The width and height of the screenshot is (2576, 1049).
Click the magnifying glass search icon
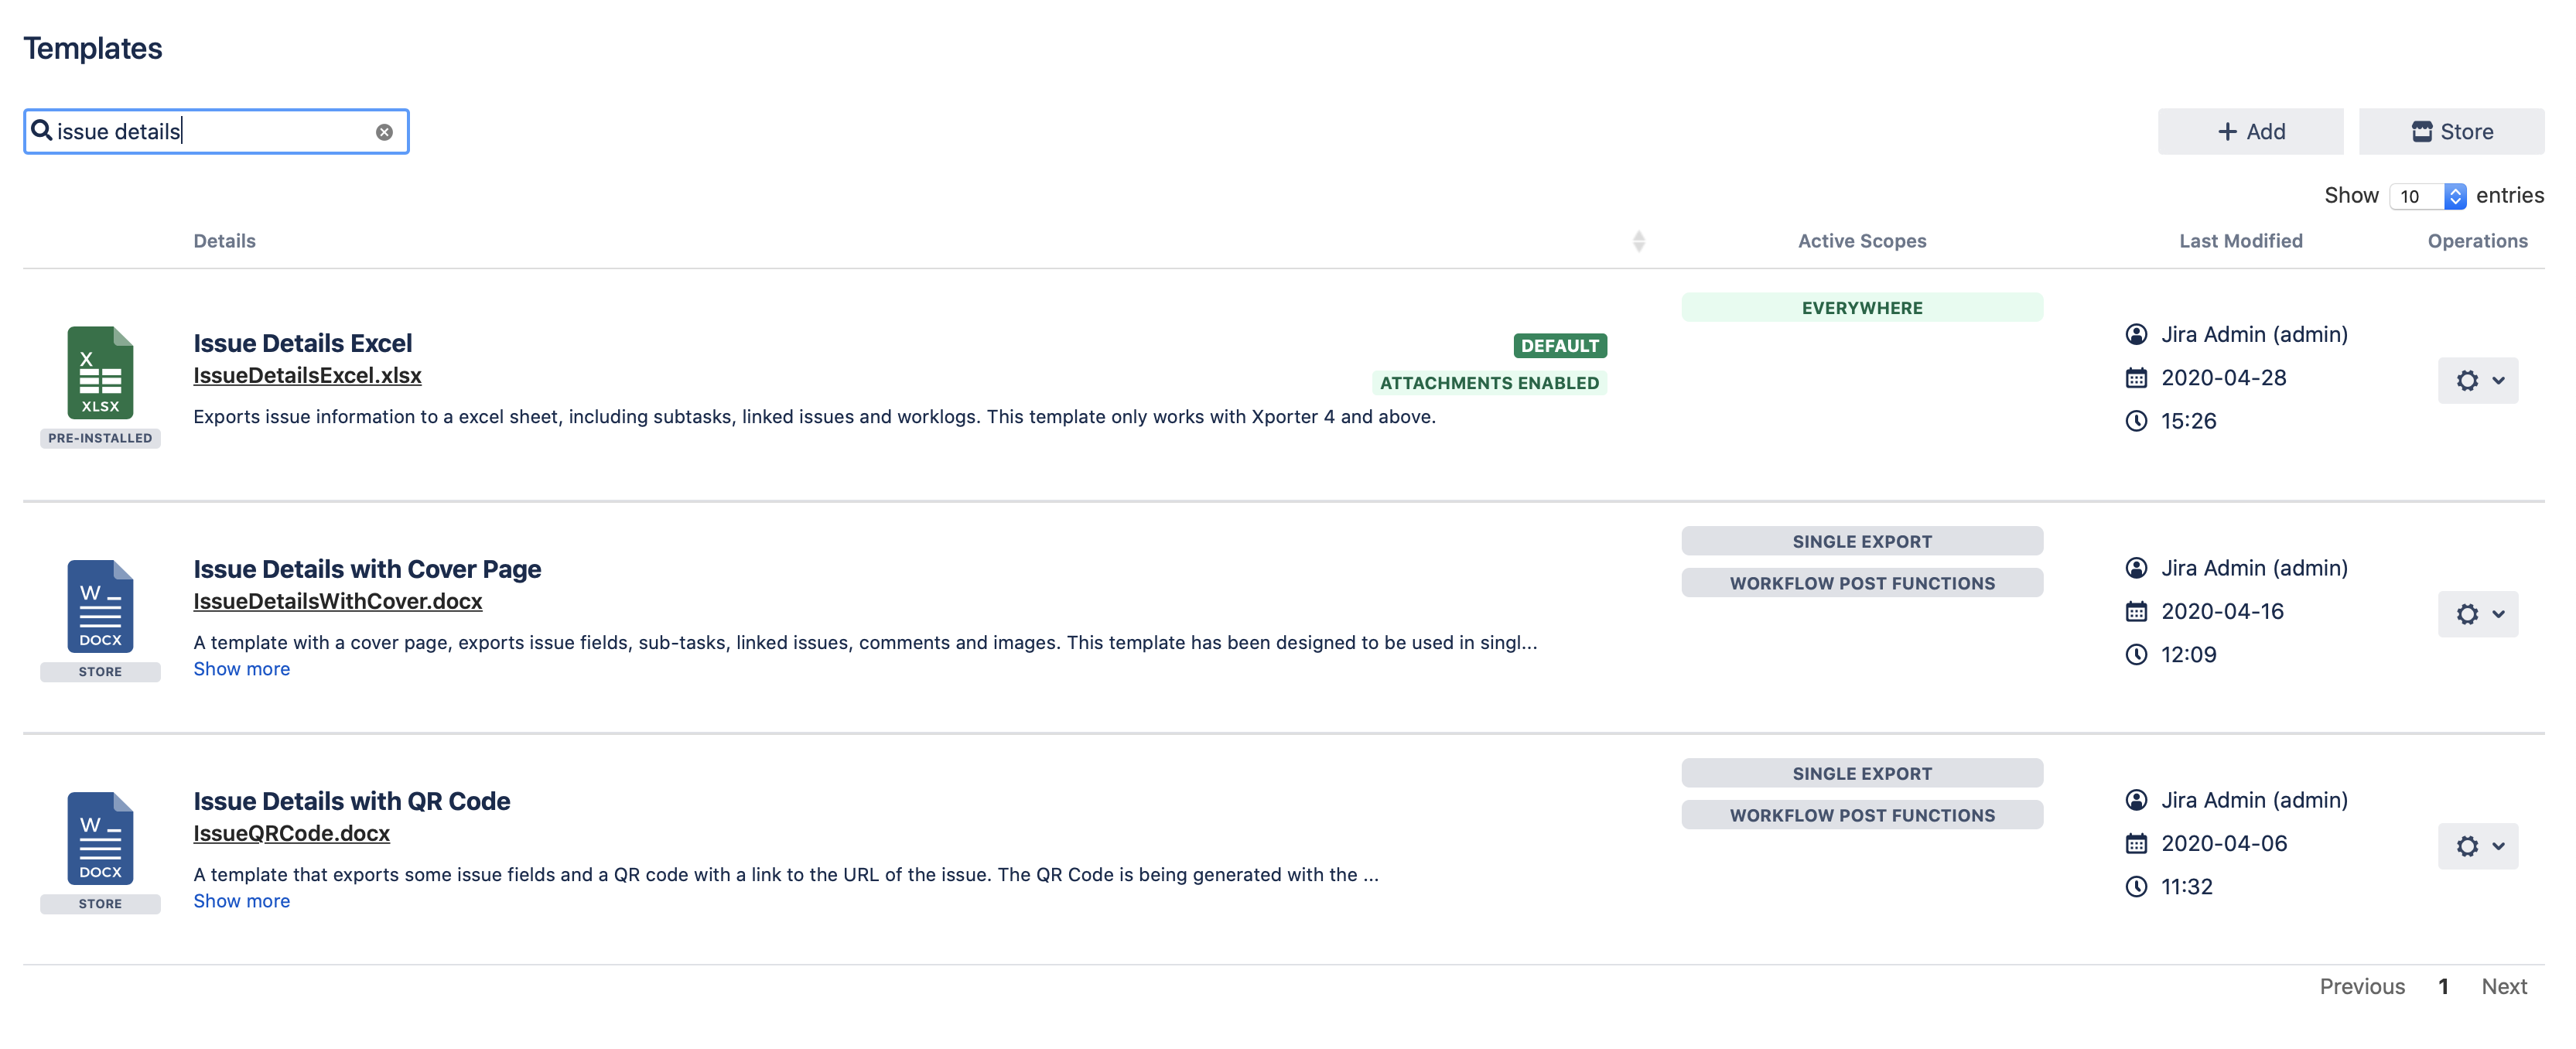(x=41, y=131)
